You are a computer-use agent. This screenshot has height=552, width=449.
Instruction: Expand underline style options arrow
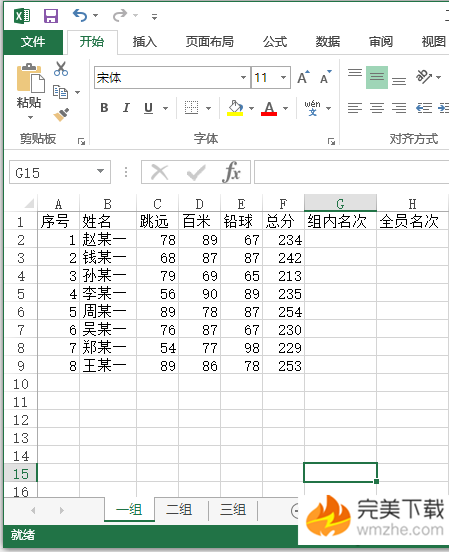165,108
